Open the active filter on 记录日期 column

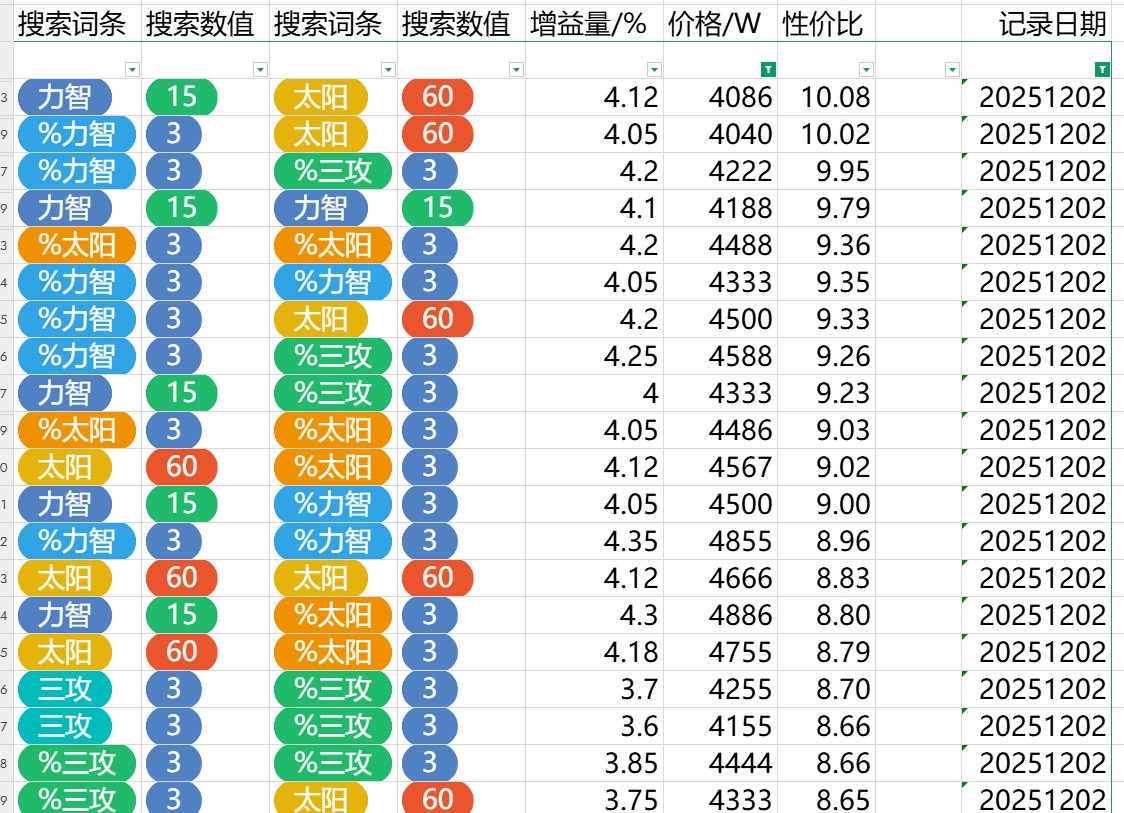[1101, 70]
